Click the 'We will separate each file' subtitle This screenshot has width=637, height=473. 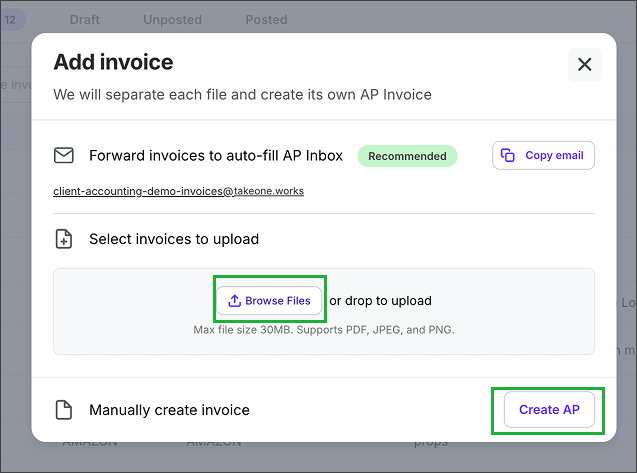coord(242,95)
